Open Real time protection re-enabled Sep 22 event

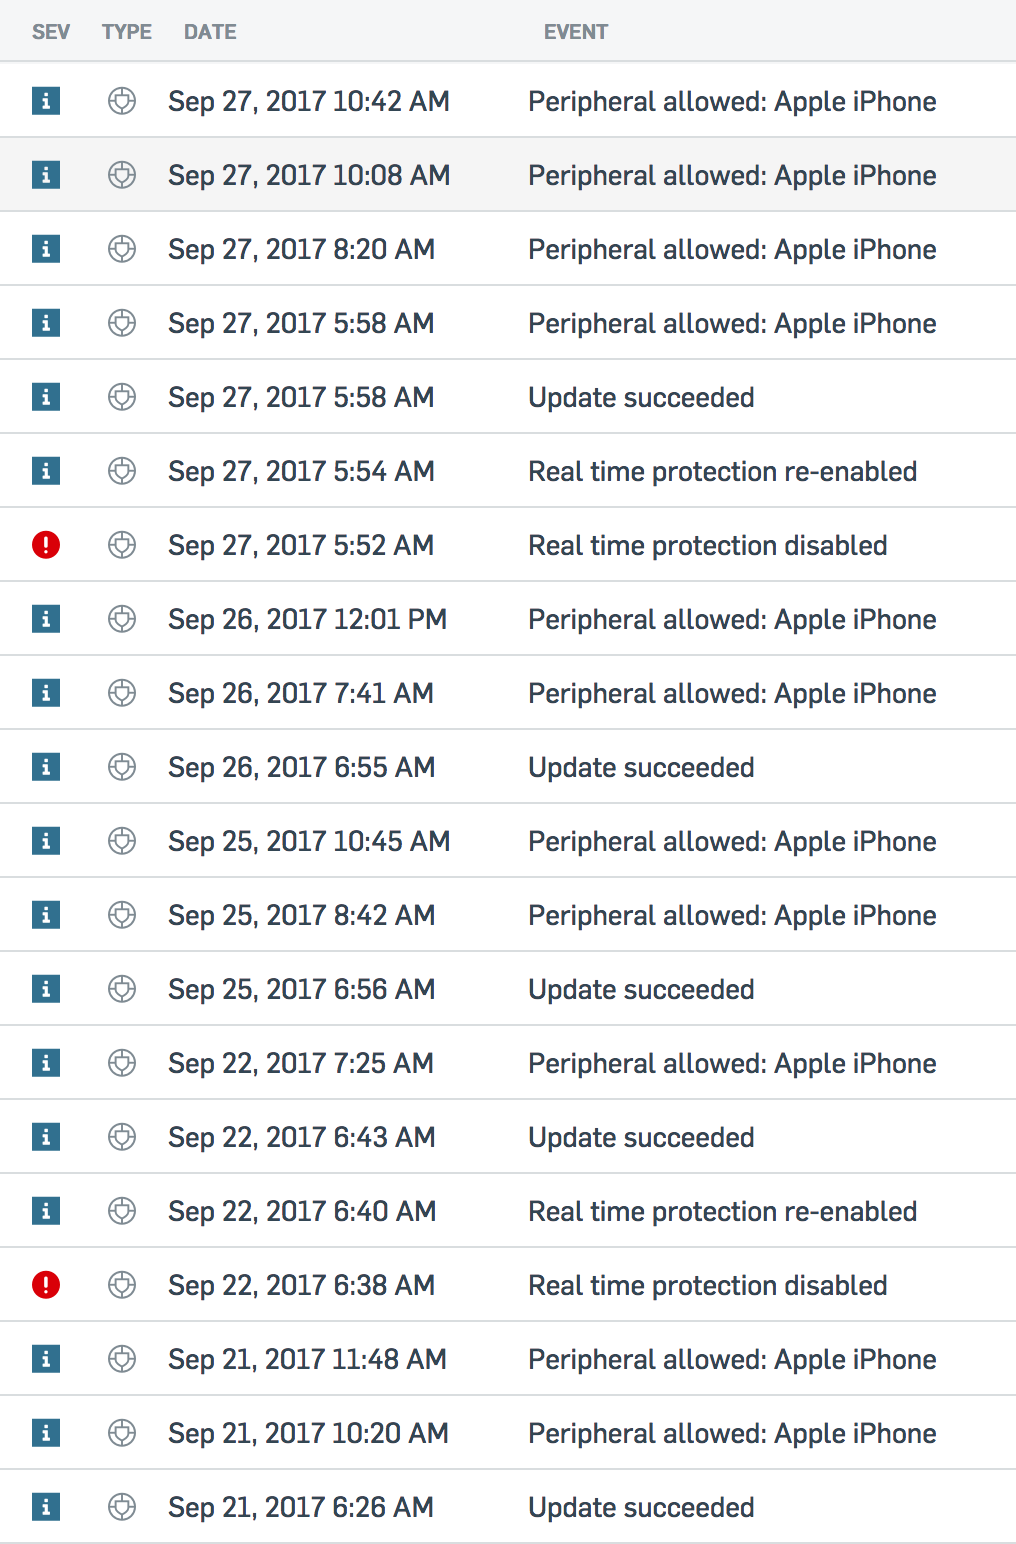[x=723, y=1211]
